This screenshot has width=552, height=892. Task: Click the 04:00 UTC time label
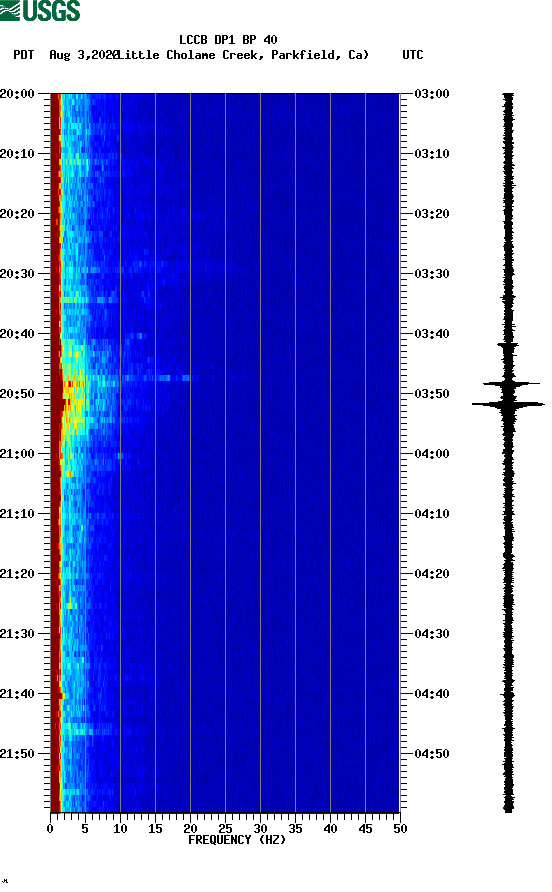click(432, 454)
